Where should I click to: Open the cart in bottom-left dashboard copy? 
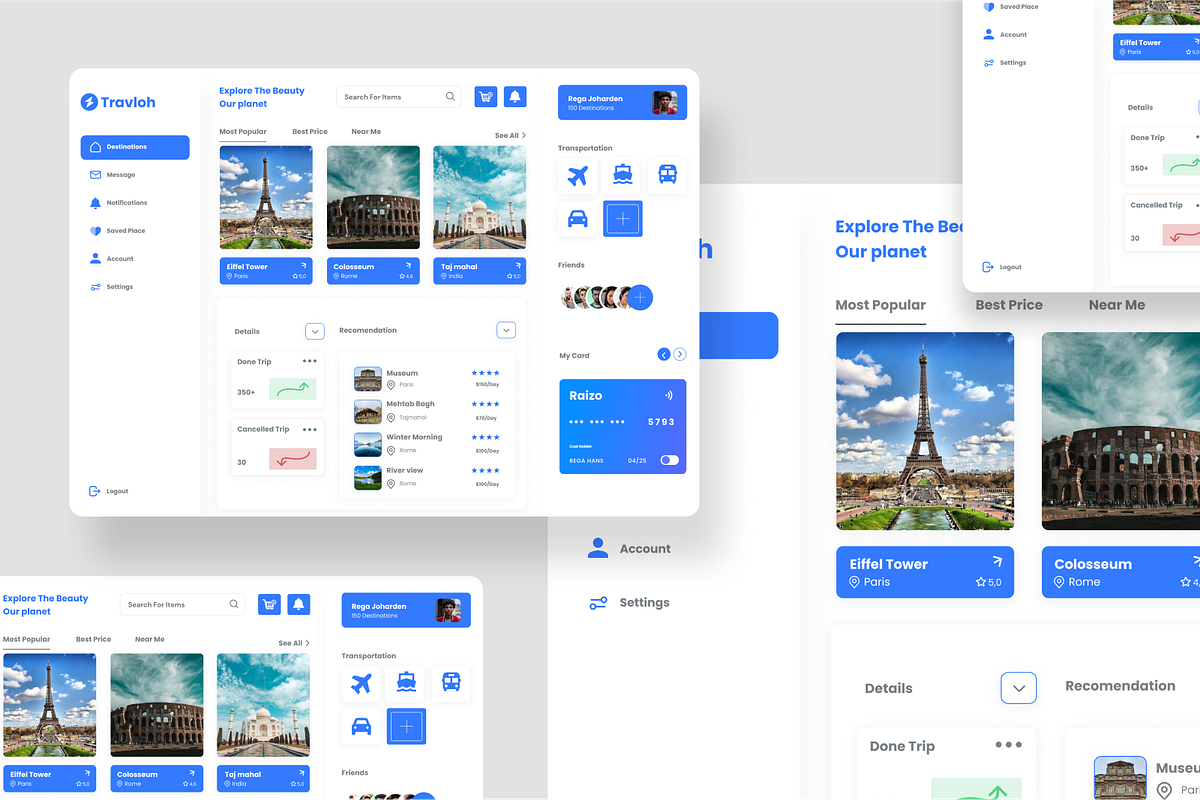click(269, 604)
